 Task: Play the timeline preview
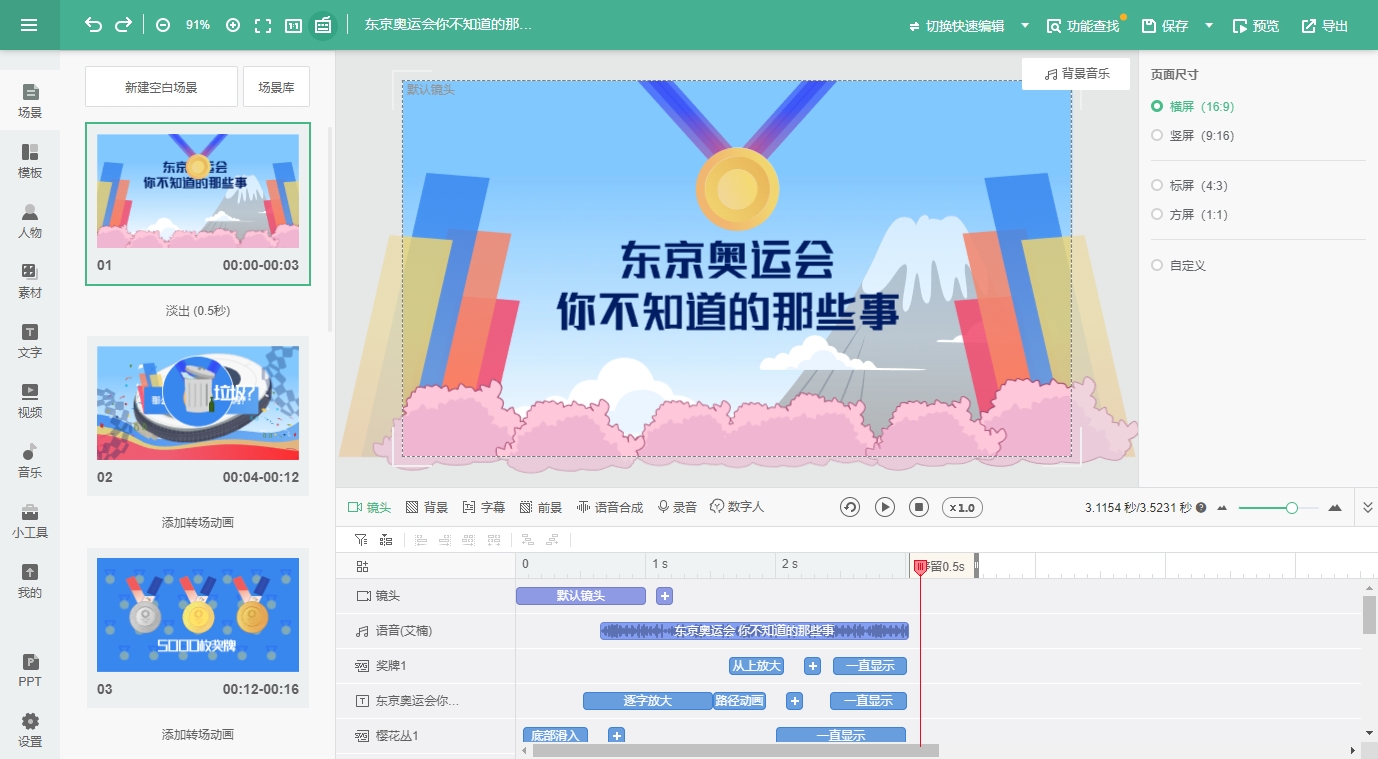885,507
